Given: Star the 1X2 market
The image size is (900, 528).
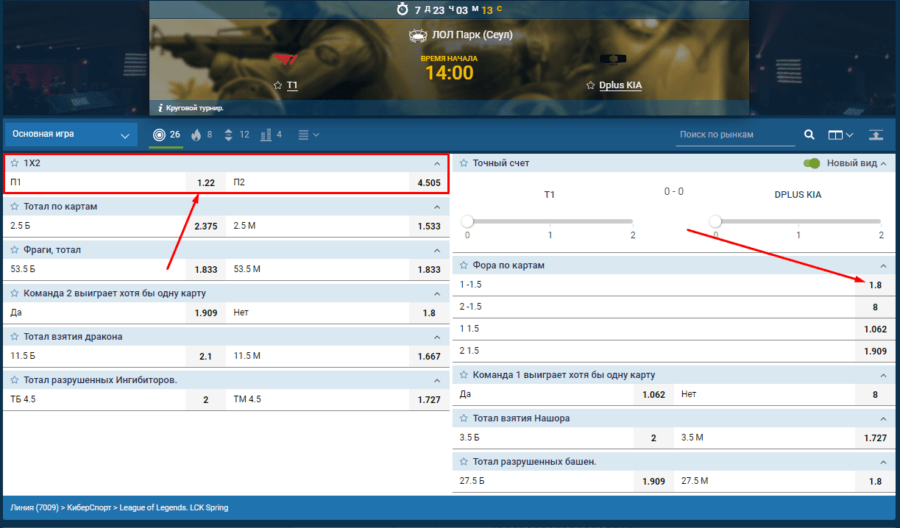Looking at the screenshot, I should point(14,163).
